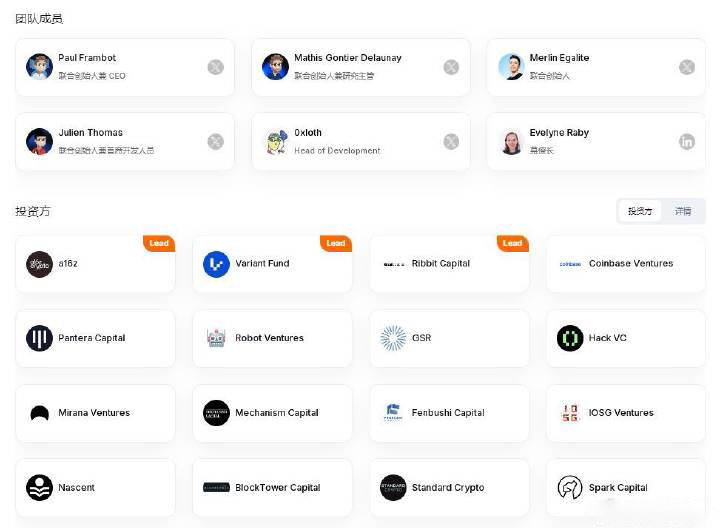Open Evelyne Raby's LinkedIn icon
The height and width of the screenshot is (528, 720).
(x=686, y=141)
